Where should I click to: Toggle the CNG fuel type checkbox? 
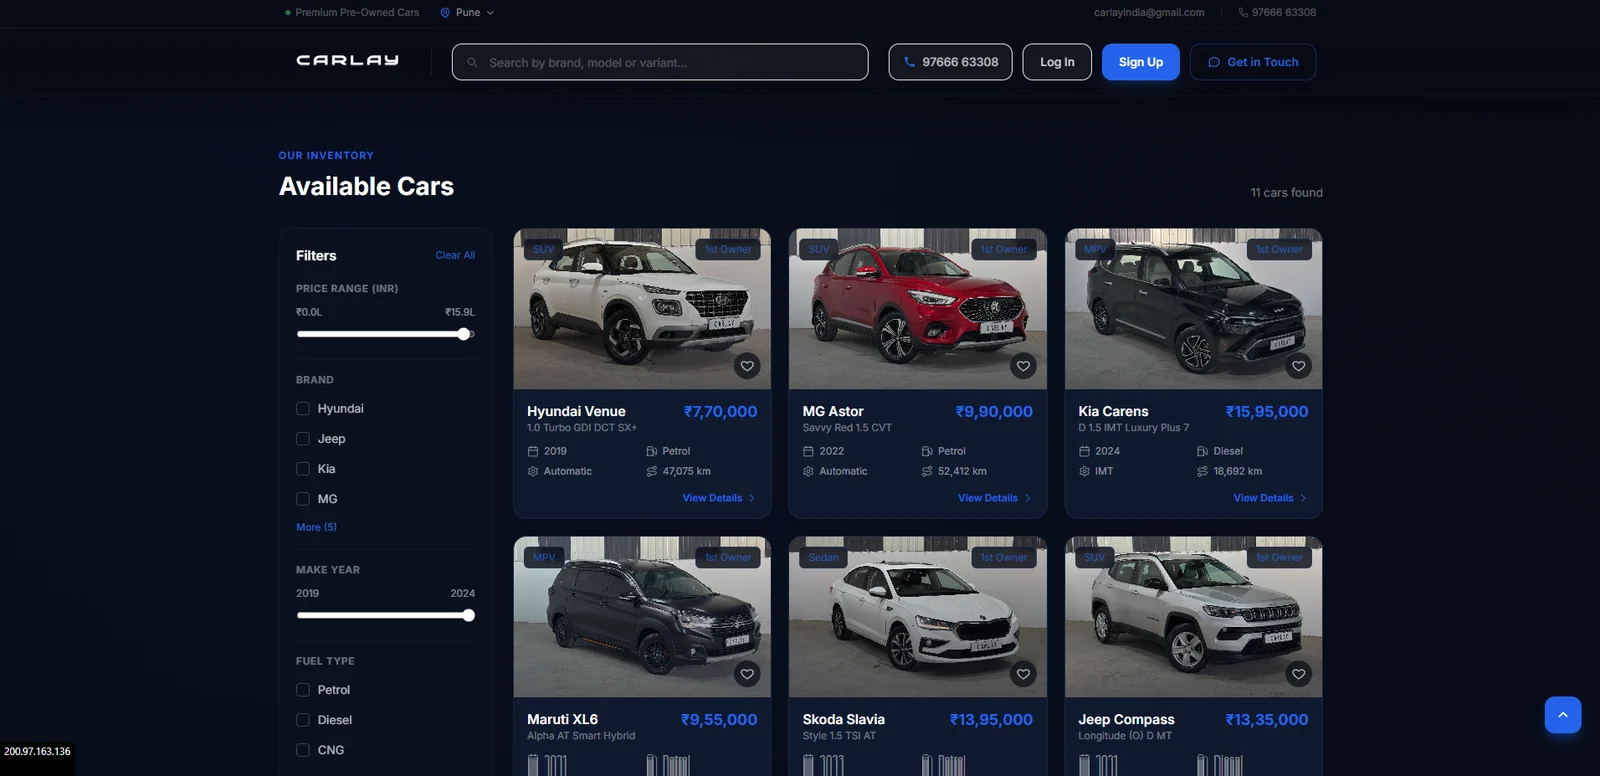(303, 750)
